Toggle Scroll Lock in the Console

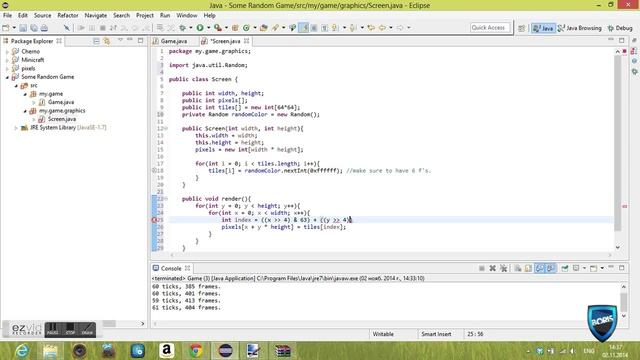coord(528,268)
